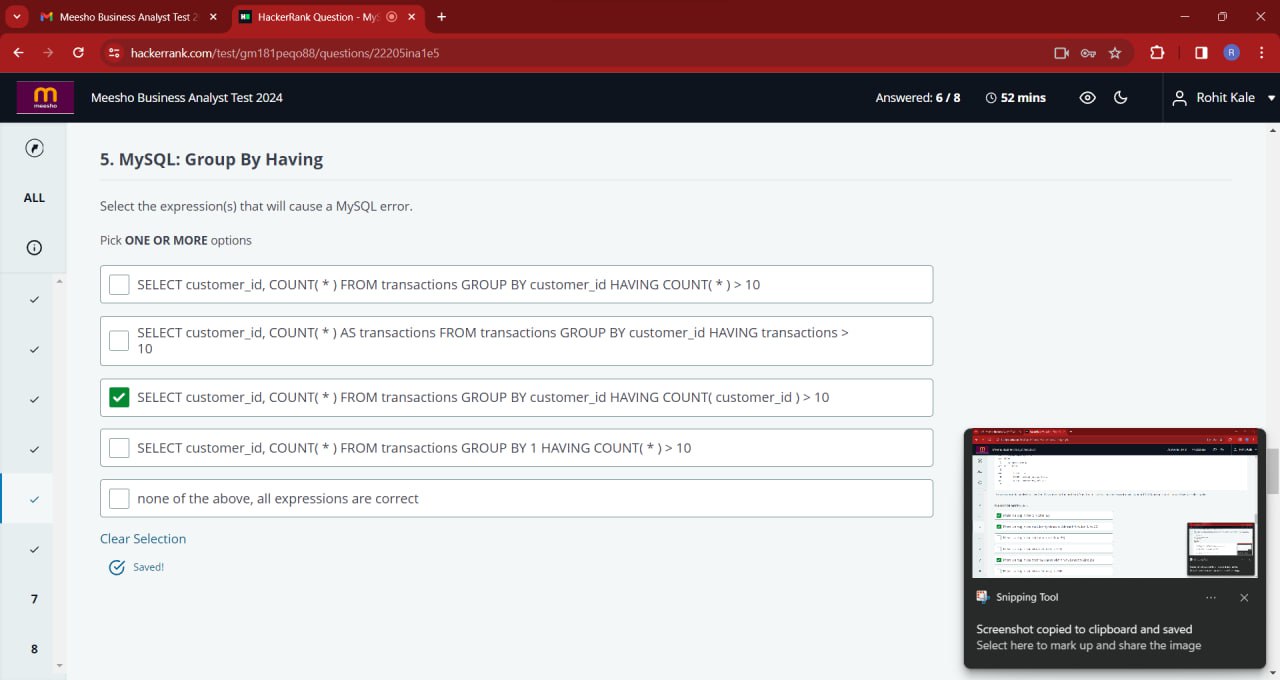
Task: Close the Meesho Business Analyst Test tab
Action: tap(212, 17)
